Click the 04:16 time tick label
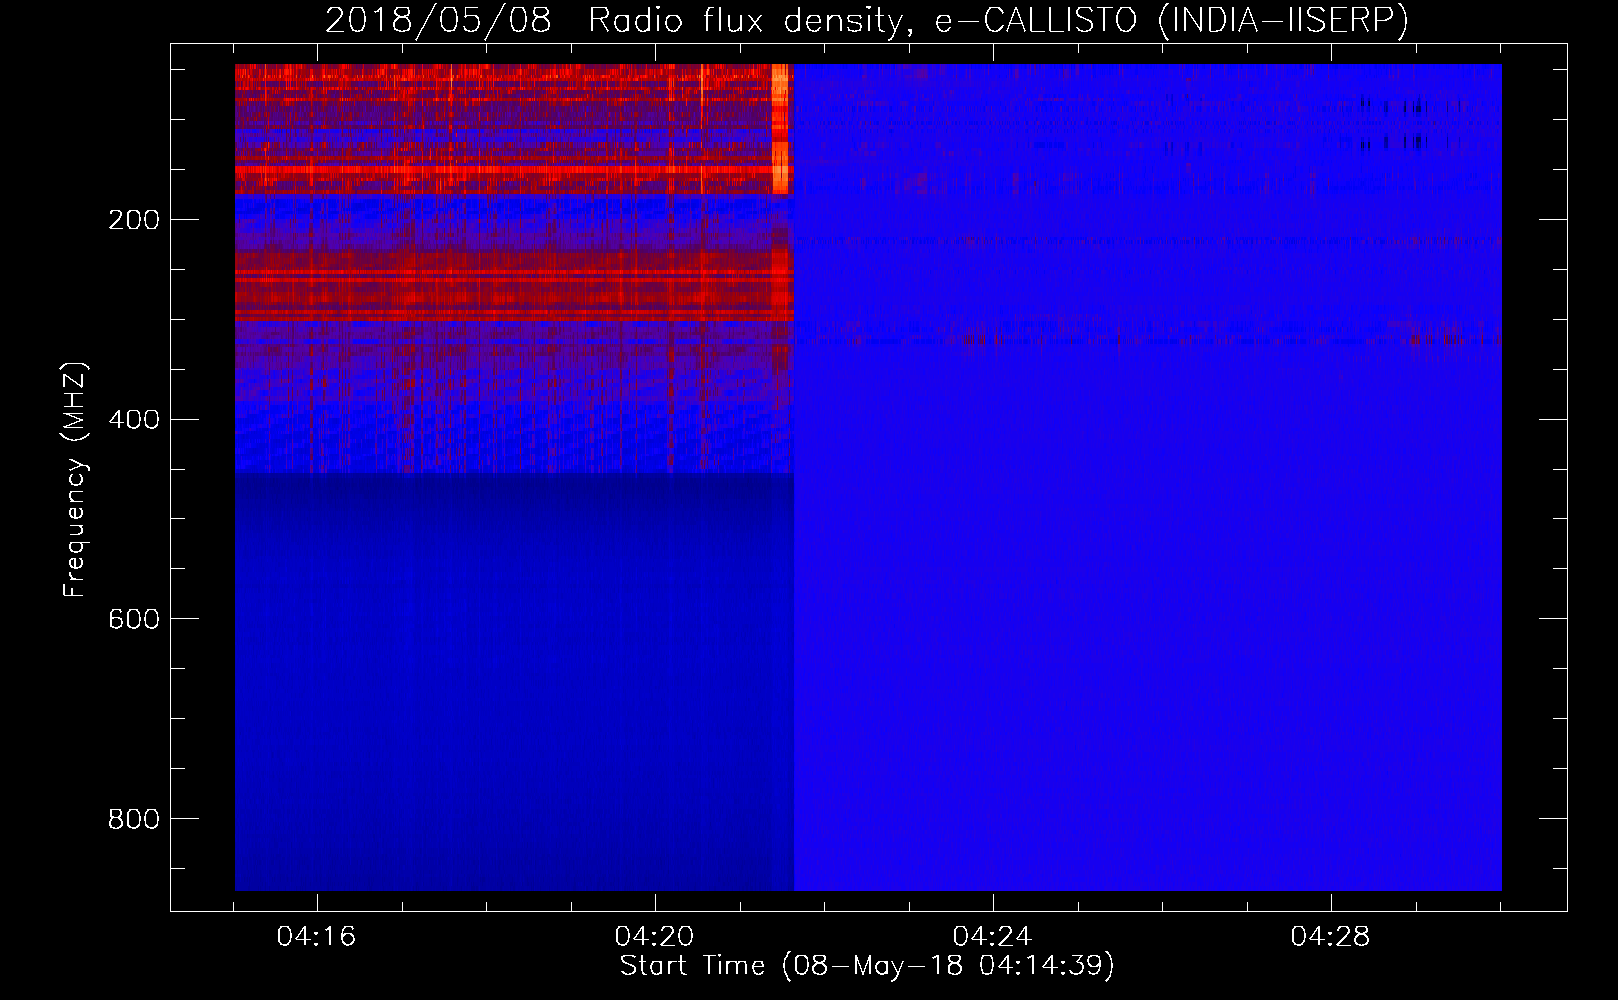Screen dimensions: 1618x1000 pos(317,937)
